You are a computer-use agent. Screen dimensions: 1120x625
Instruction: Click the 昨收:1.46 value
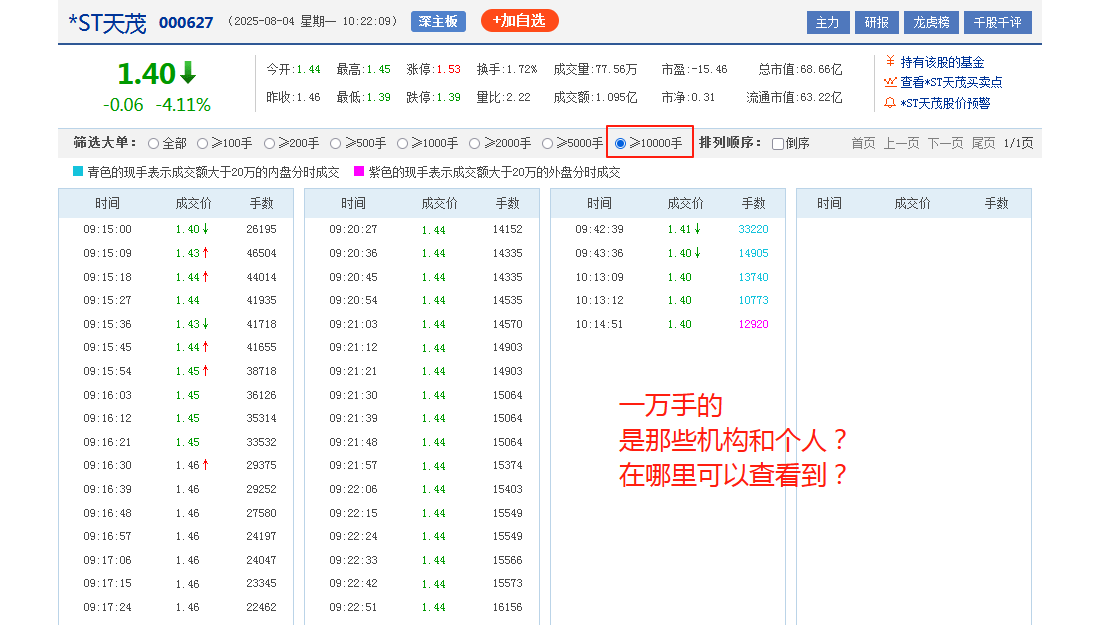[294, 97]
